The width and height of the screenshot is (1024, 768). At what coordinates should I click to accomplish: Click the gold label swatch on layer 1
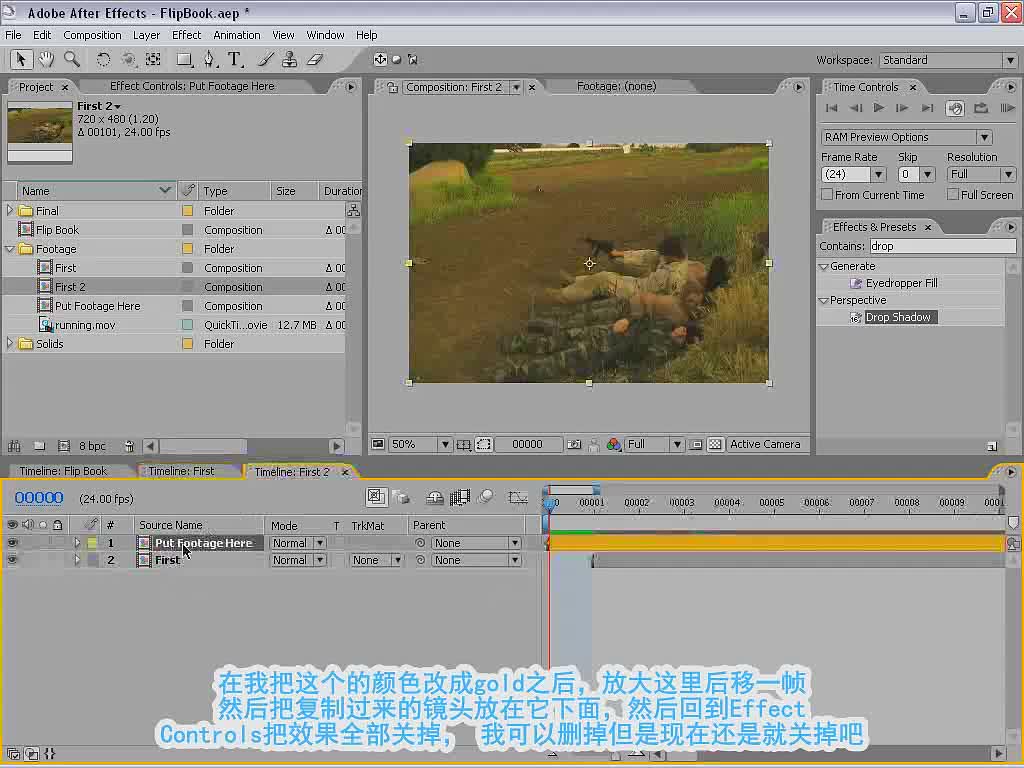click(93, 543)
